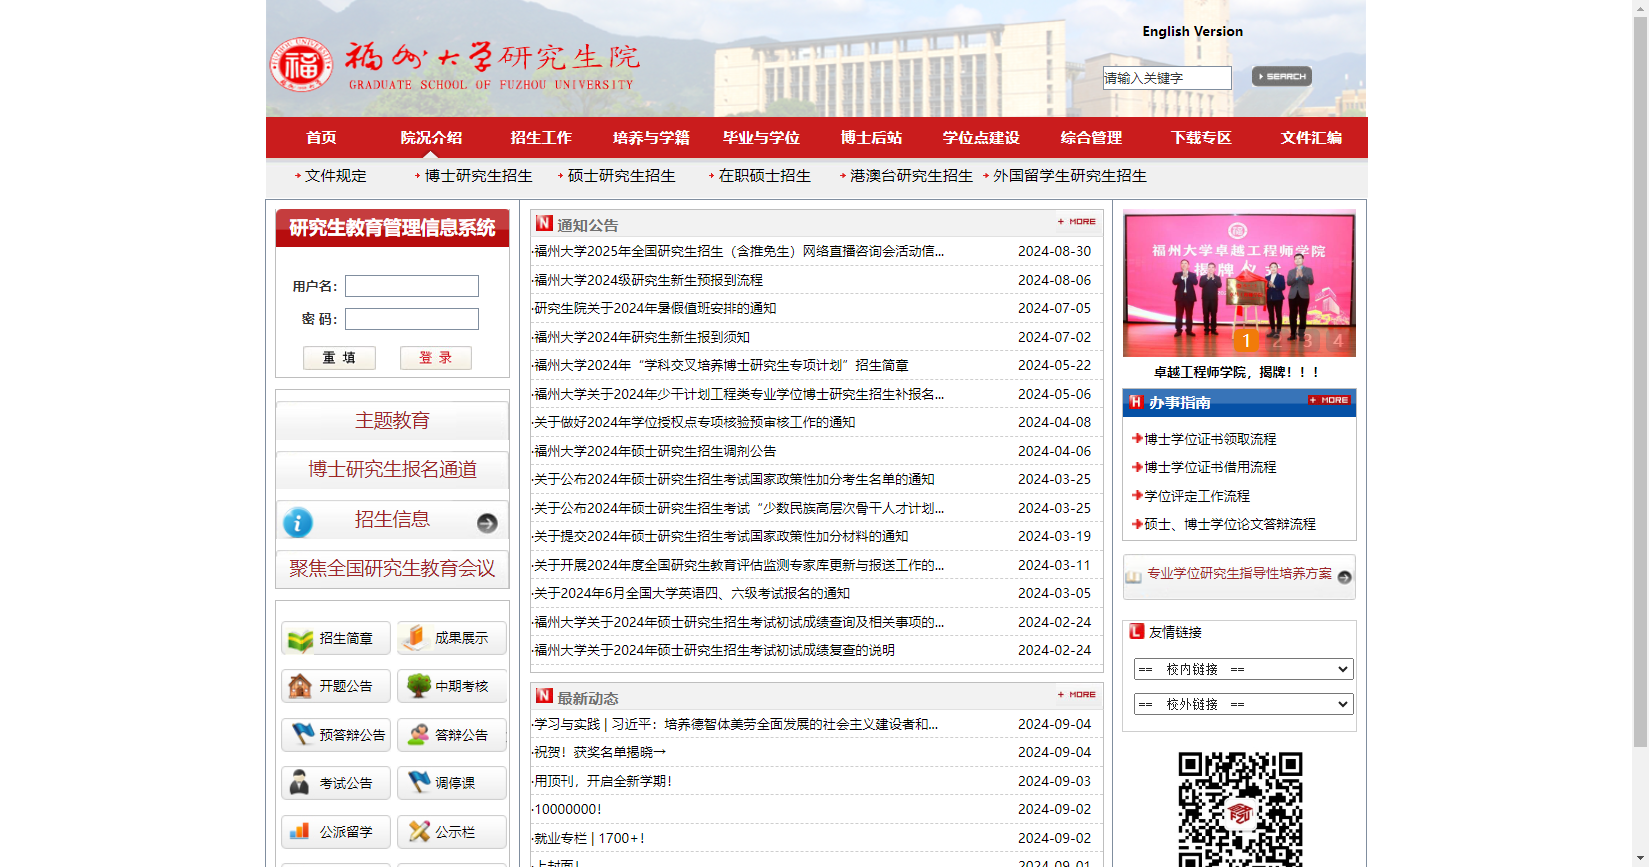Image resolution: width=1649 pixels, height=867 pixels.
Task: Open the 培养与学籍 navigation menu
Action: (651, 138)
